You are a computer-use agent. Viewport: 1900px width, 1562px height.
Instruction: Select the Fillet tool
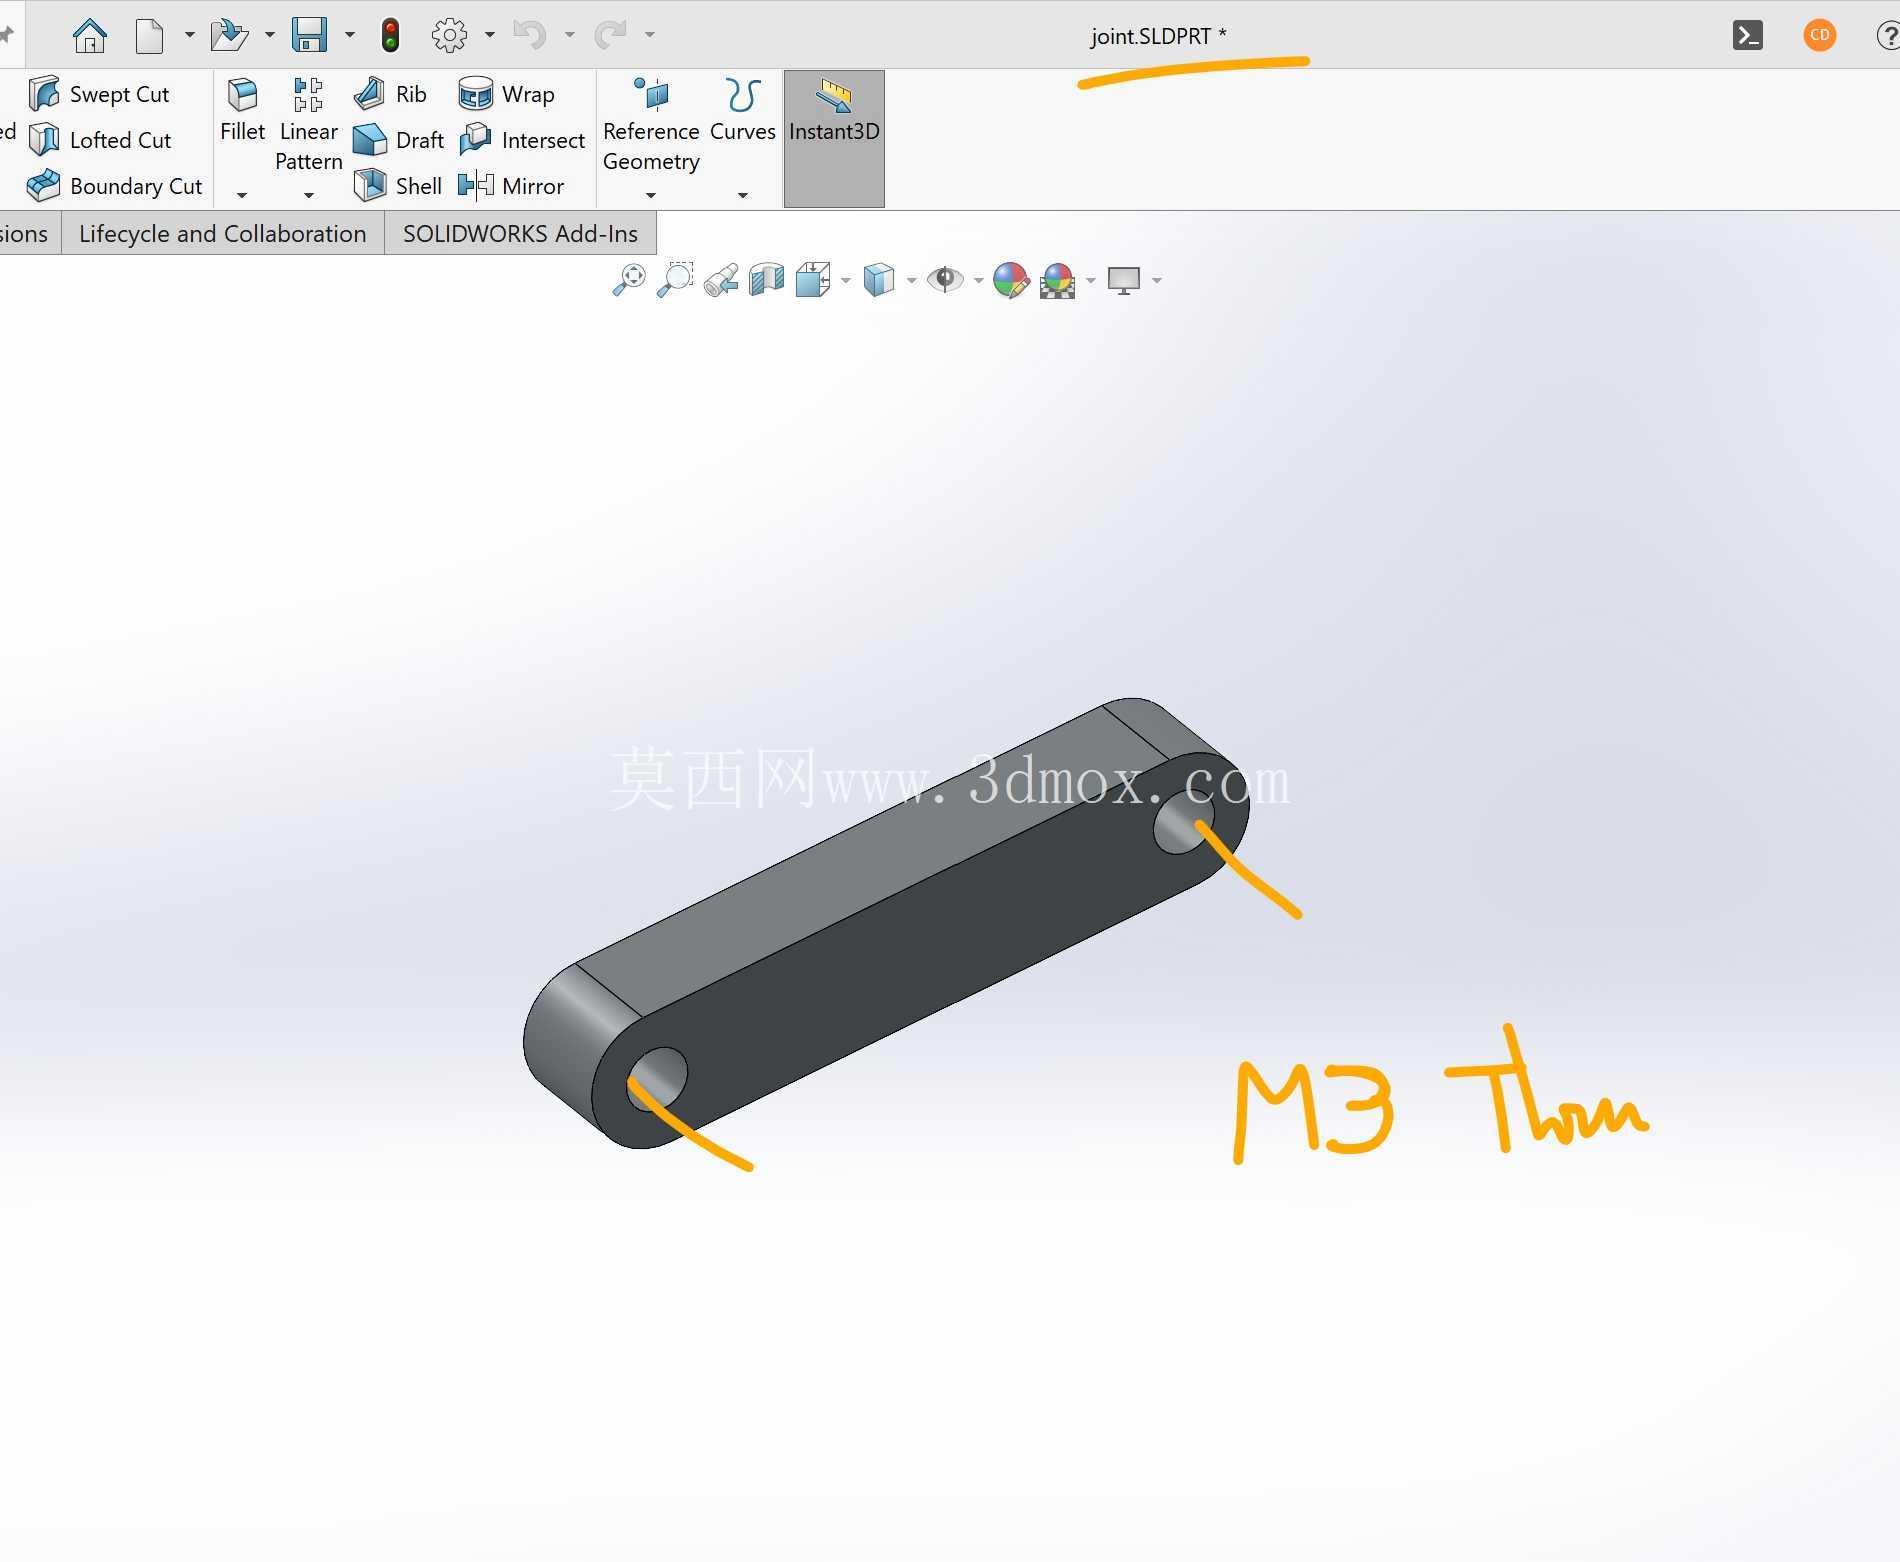point(242,110)
